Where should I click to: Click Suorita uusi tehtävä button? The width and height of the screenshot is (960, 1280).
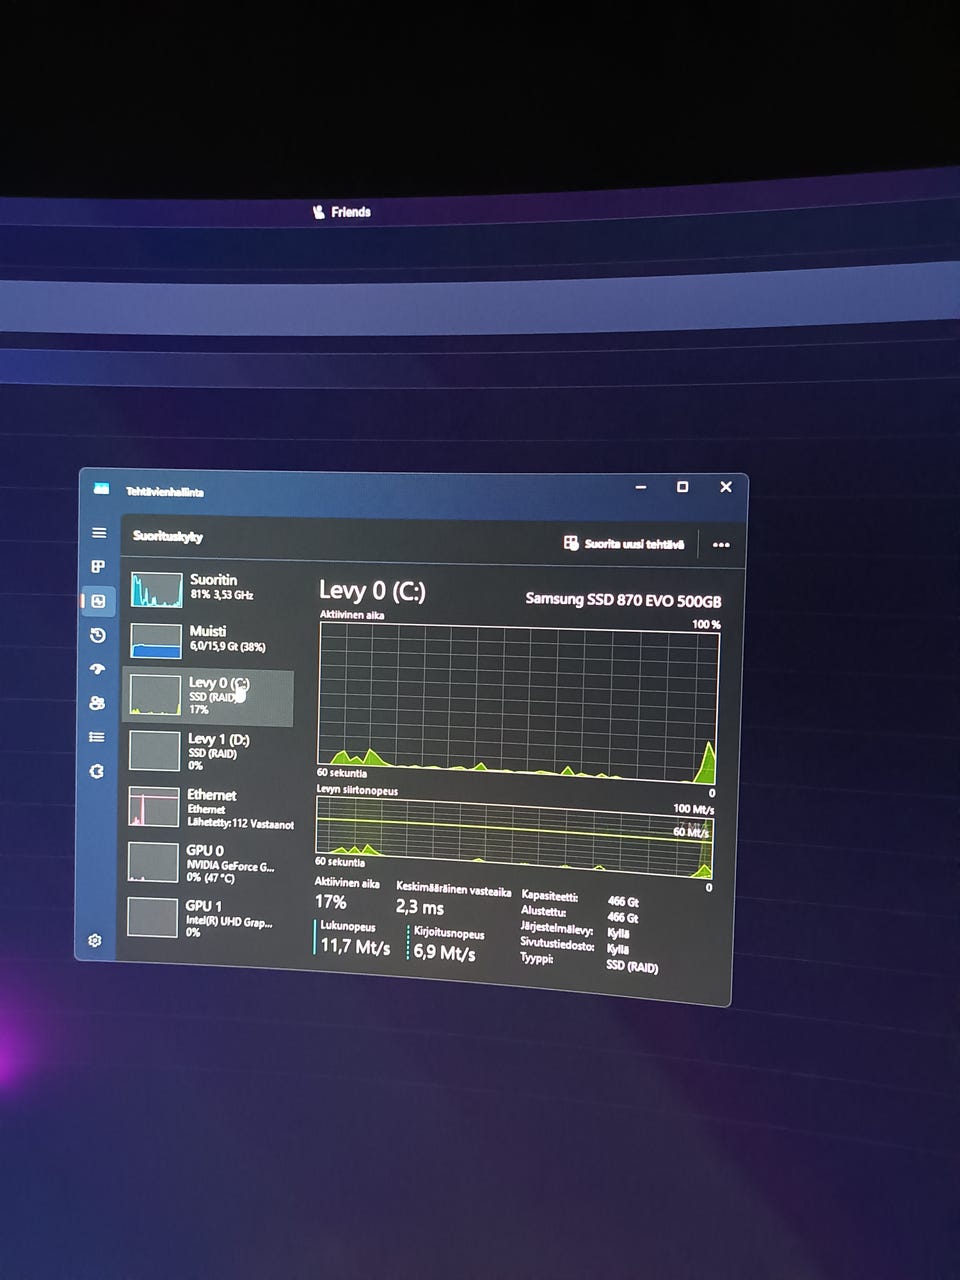pos(625,544)
